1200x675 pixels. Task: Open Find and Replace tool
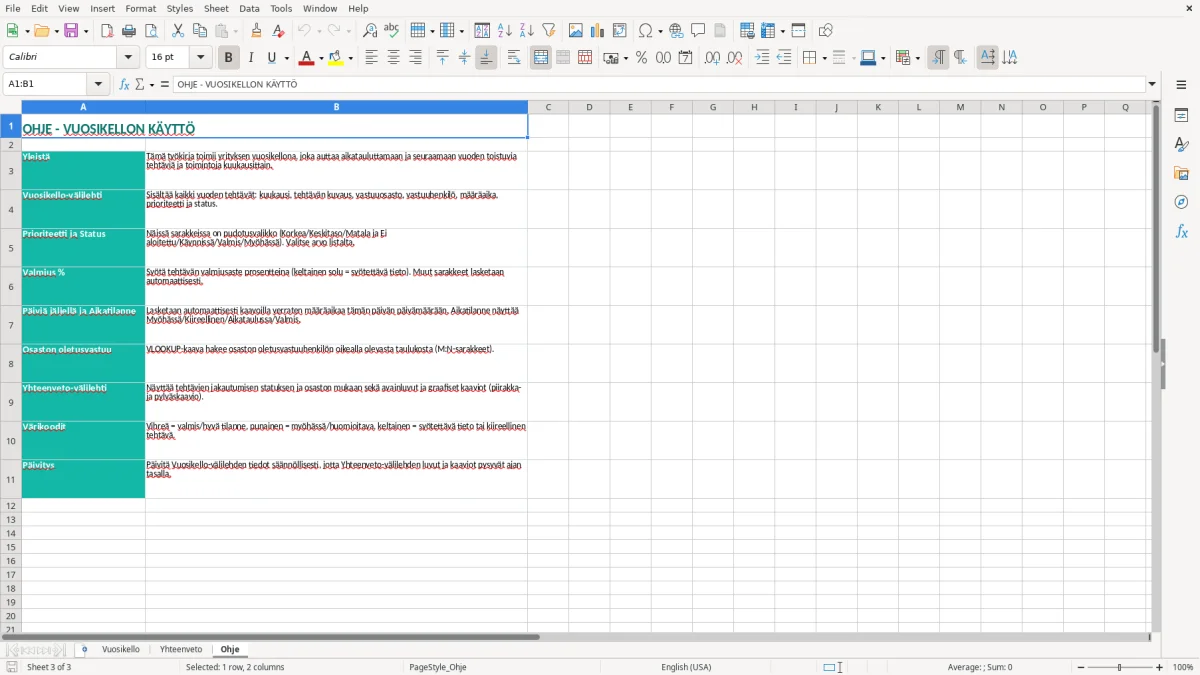click(x=370, y=31)
